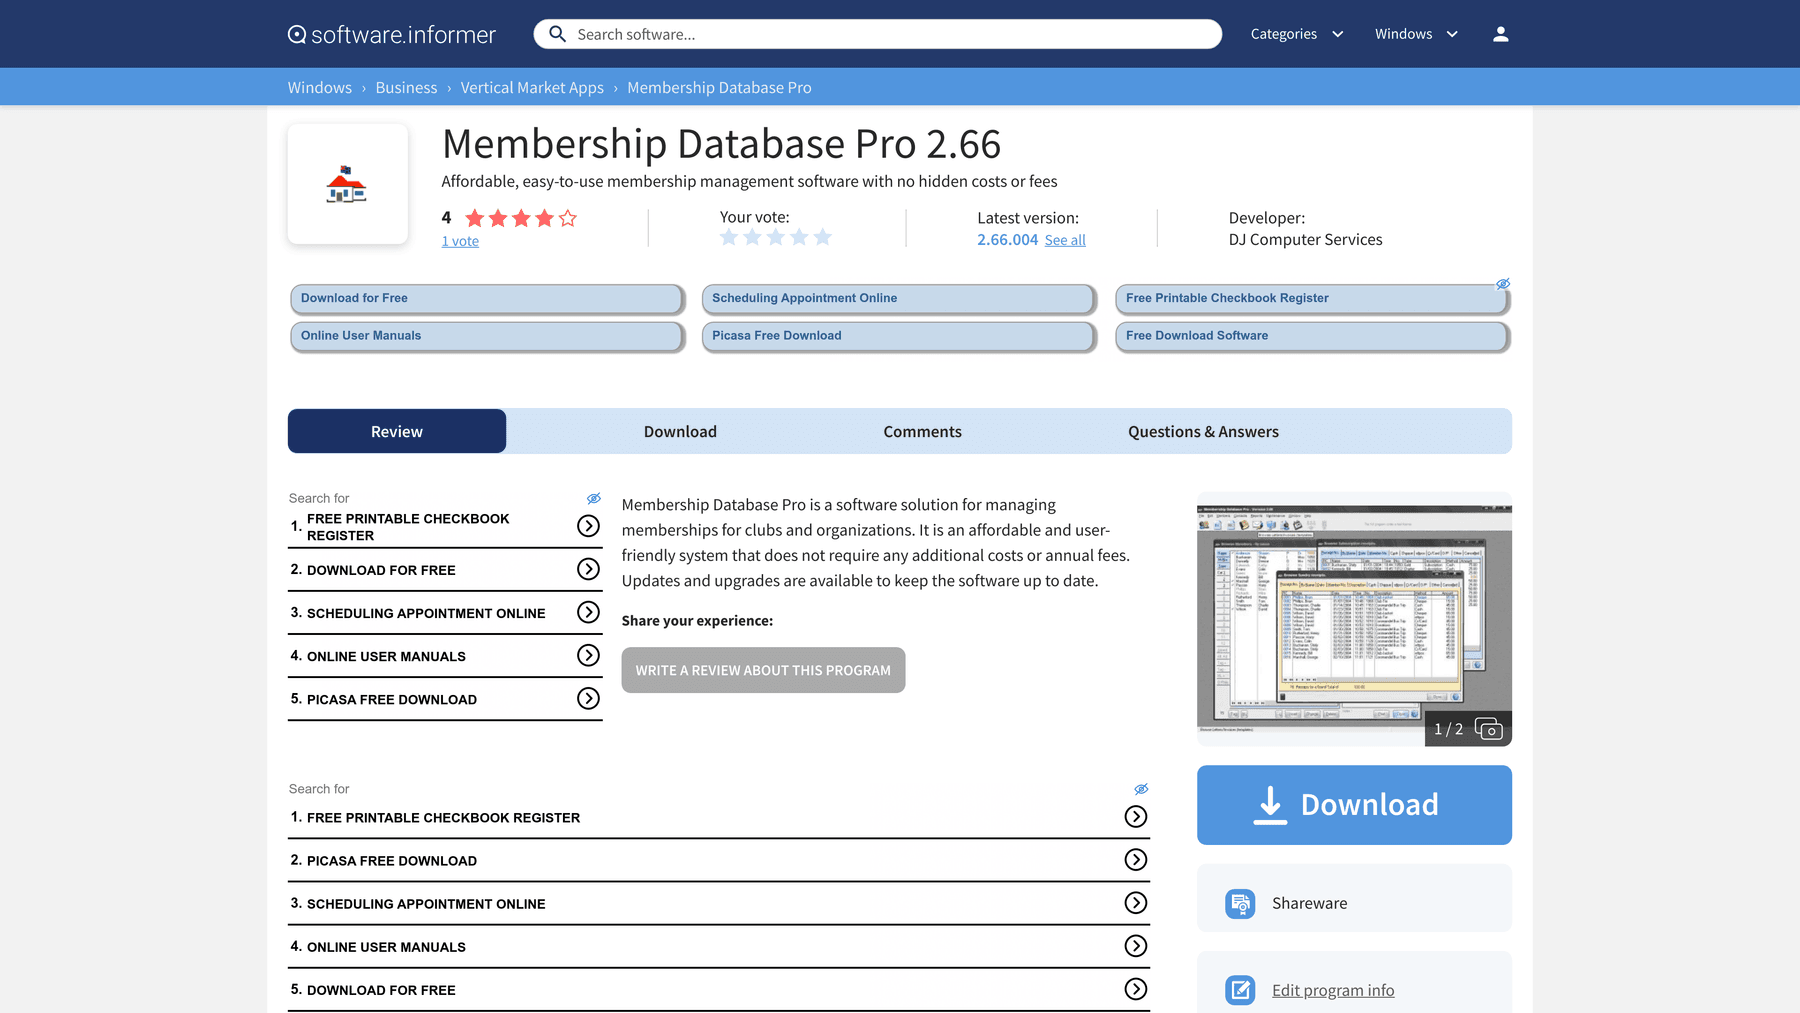Click the Membership Database Pro app icon
Image resolution: width=1800 pixels, height=1013 pixels.
point(347,184)
